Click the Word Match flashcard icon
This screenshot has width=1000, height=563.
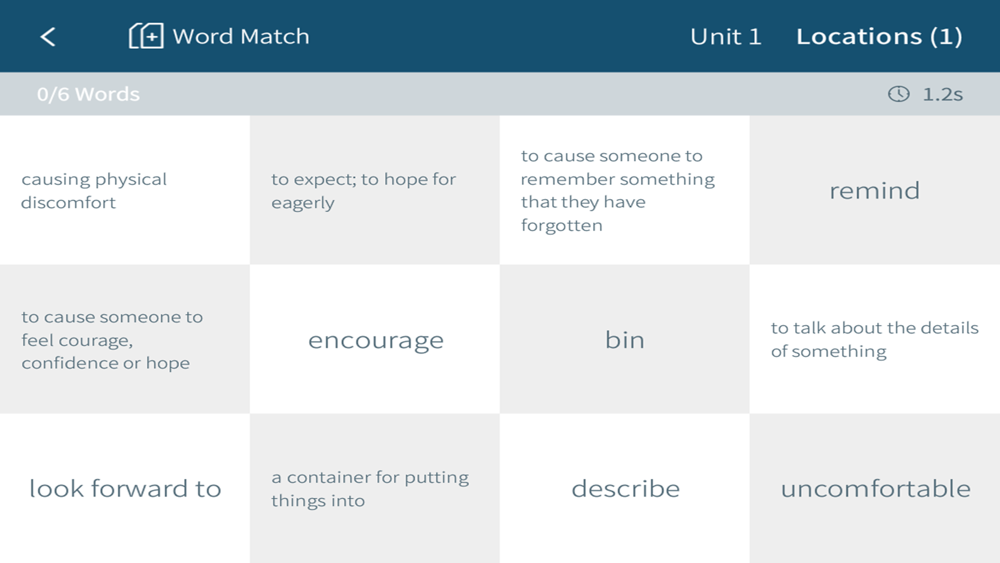coord(146,37)
